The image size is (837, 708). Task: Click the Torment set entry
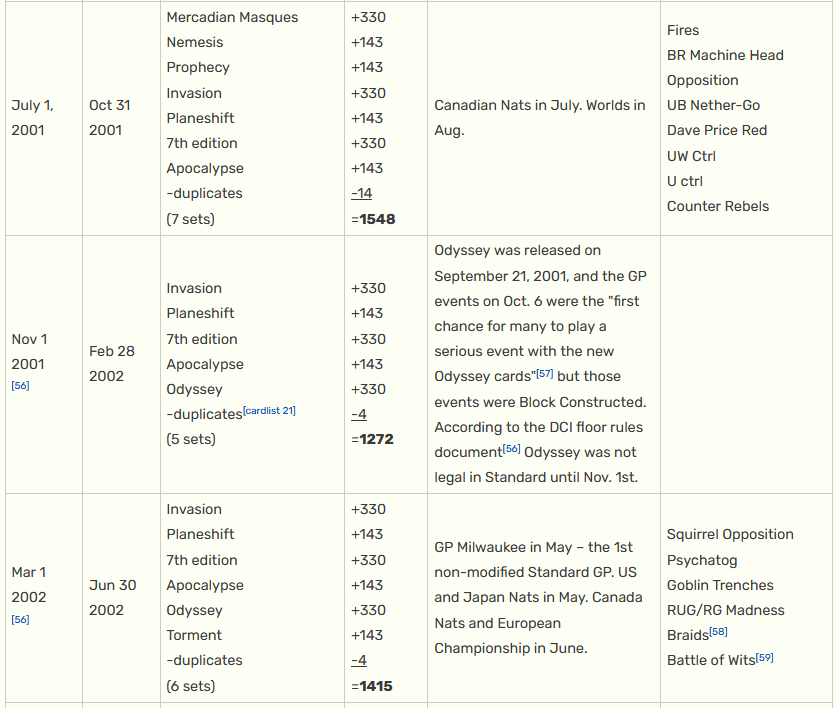tap(194, 635)
